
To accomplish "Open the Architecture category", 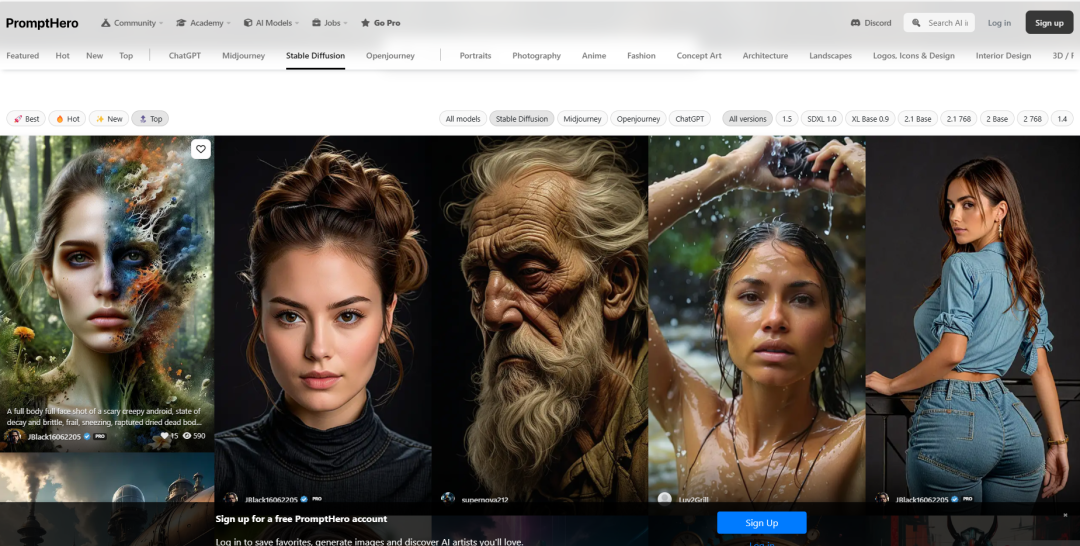I will (765, 56).
